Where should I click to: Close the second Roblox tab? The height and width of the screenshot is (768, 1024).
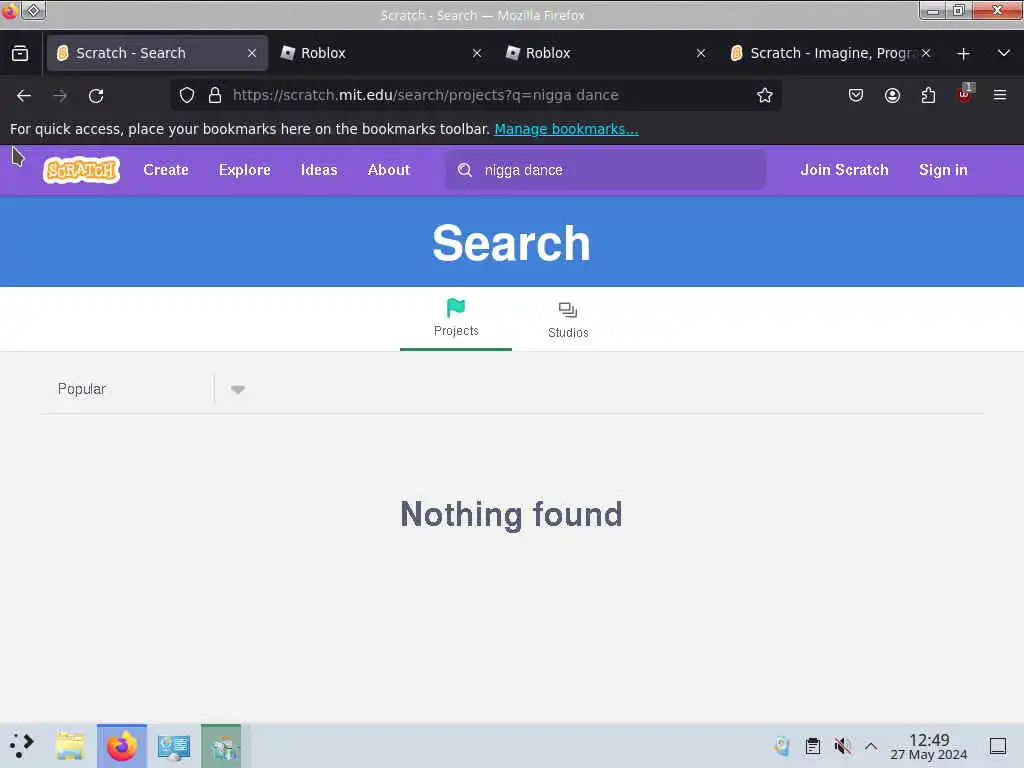[x=701, y=53]
